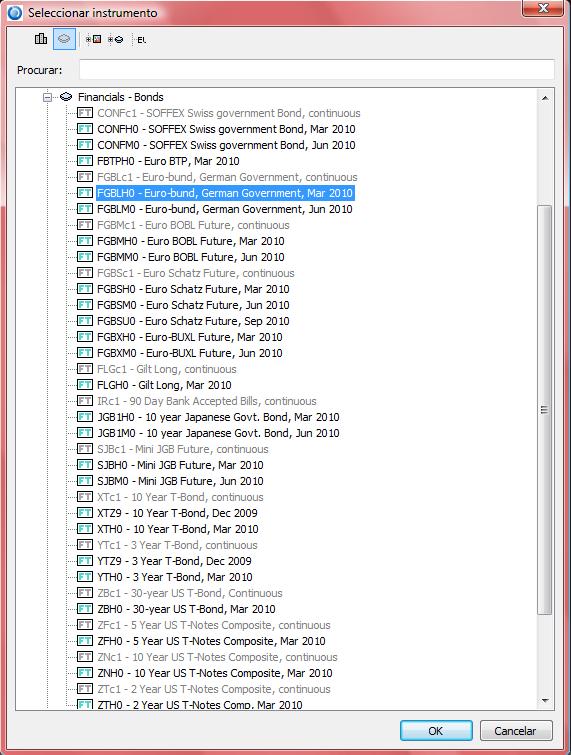571x755 pixels.
Task: Select CONFH0 SOFFEX Swiss Bond Mar 2010
Action: tap(226, 129)
